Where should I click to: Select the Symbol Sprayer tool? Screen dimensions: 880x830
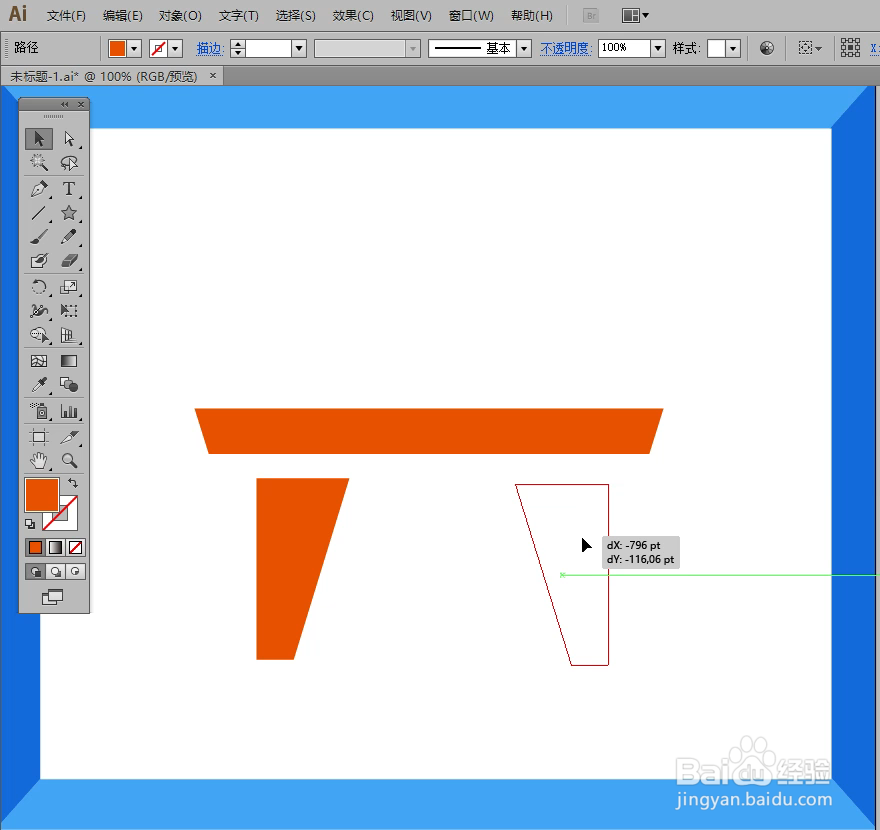coord(39,411)
